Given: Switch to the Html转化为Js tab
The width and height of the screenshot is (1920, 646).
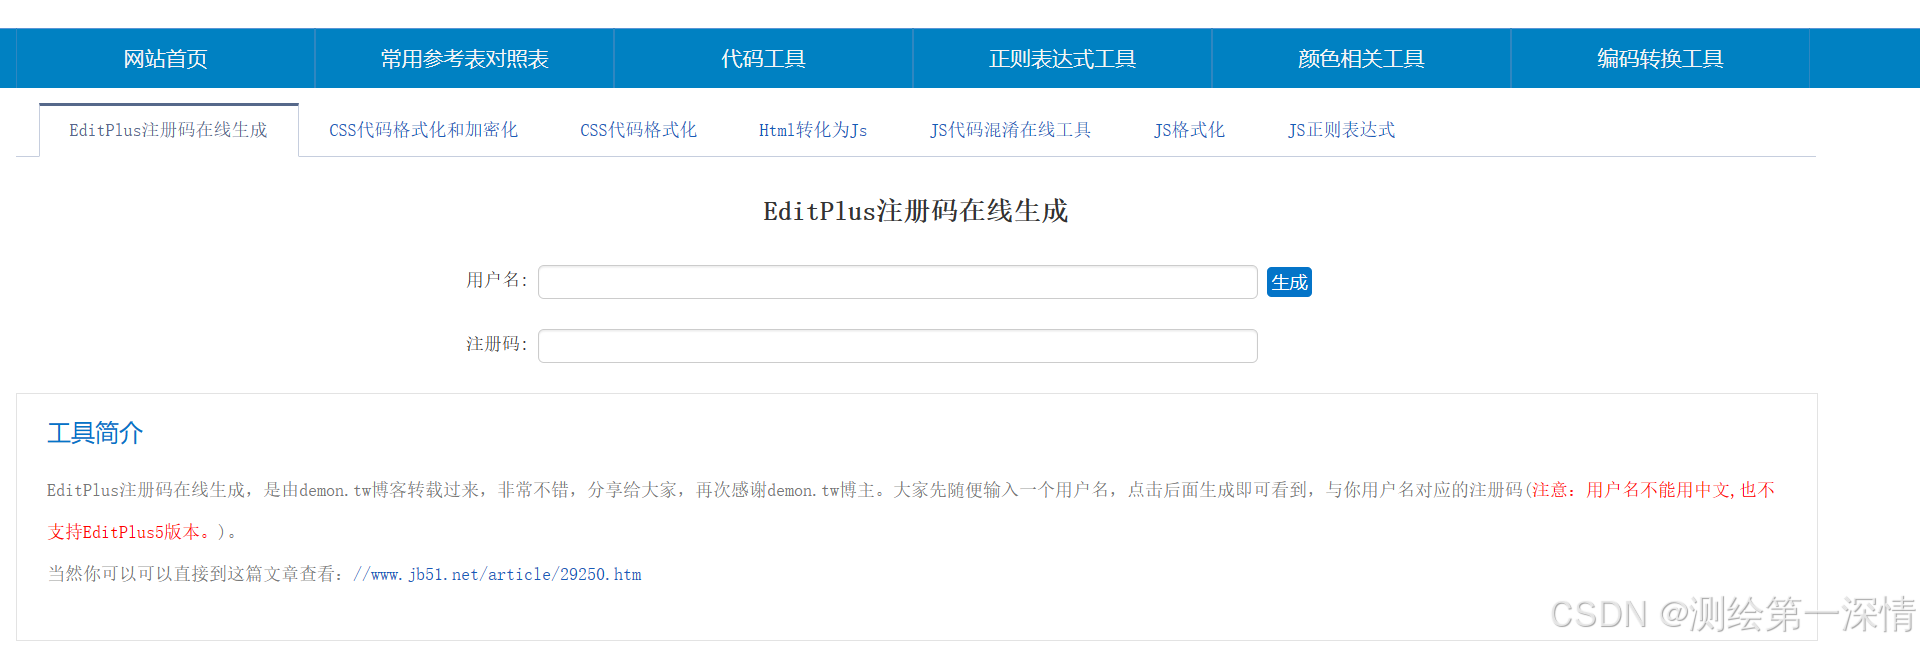Looking at the screenshot, I should pos(813,130).
